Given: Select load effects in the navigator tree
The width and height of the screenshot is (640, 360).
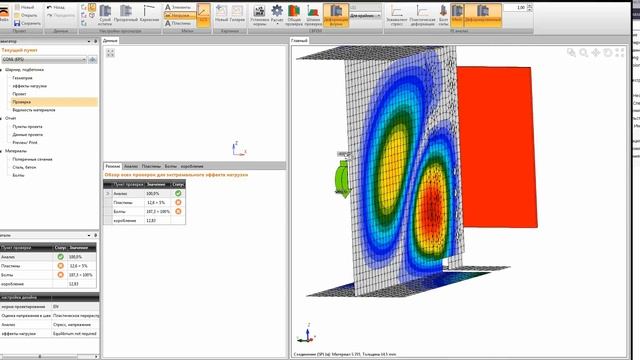Looking at the screenshot, I should click(29, 86).
